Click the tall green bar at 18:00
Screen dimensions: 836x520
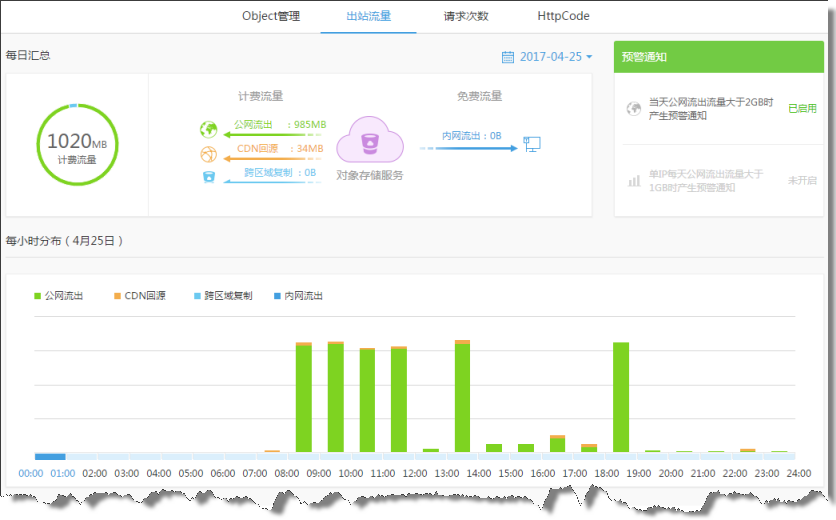click(621, 396)
